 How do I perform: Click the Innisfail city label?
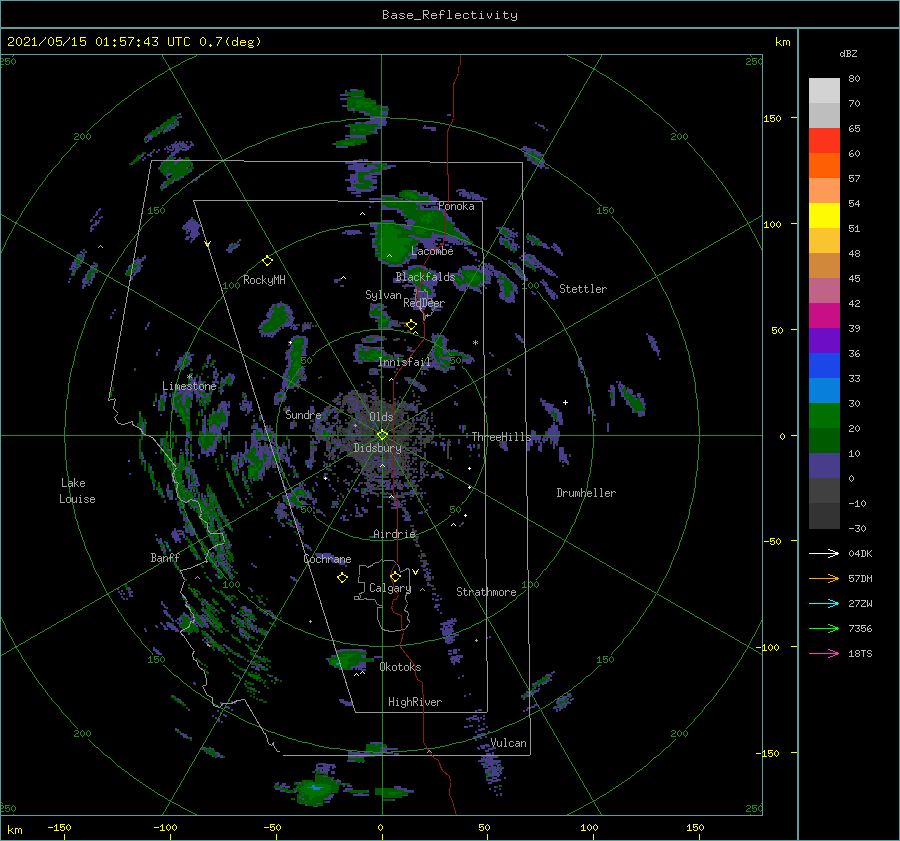(404, 362)
